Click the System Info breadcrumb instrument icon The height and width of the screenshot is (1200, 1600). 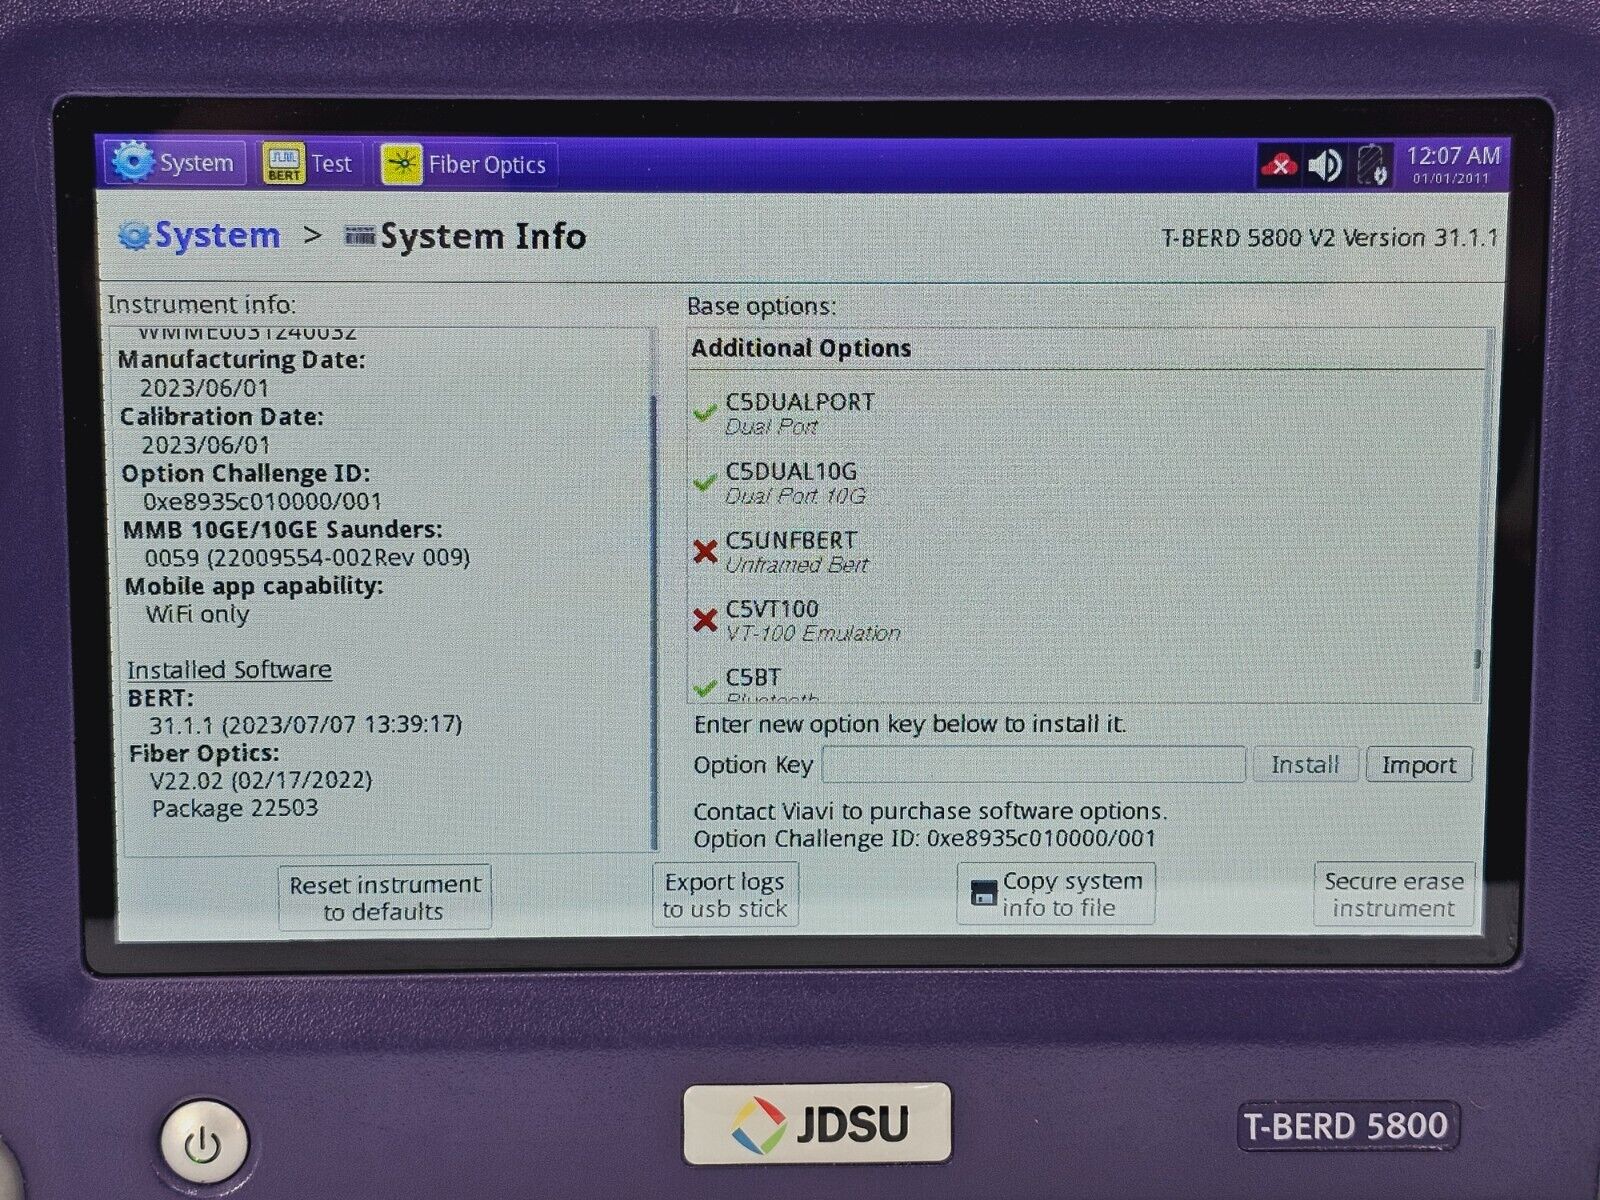tap(359, 236)
